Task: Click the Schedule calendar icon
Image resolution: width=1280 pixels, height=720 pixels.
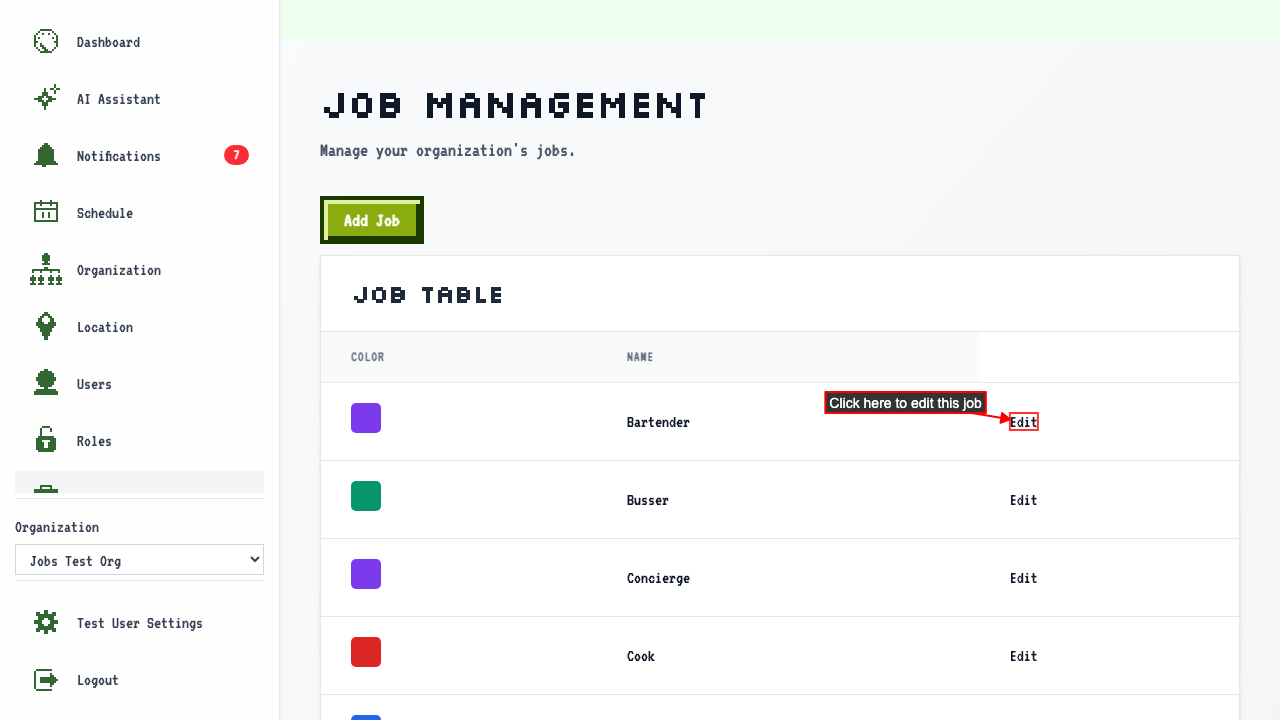Action: 46,212
